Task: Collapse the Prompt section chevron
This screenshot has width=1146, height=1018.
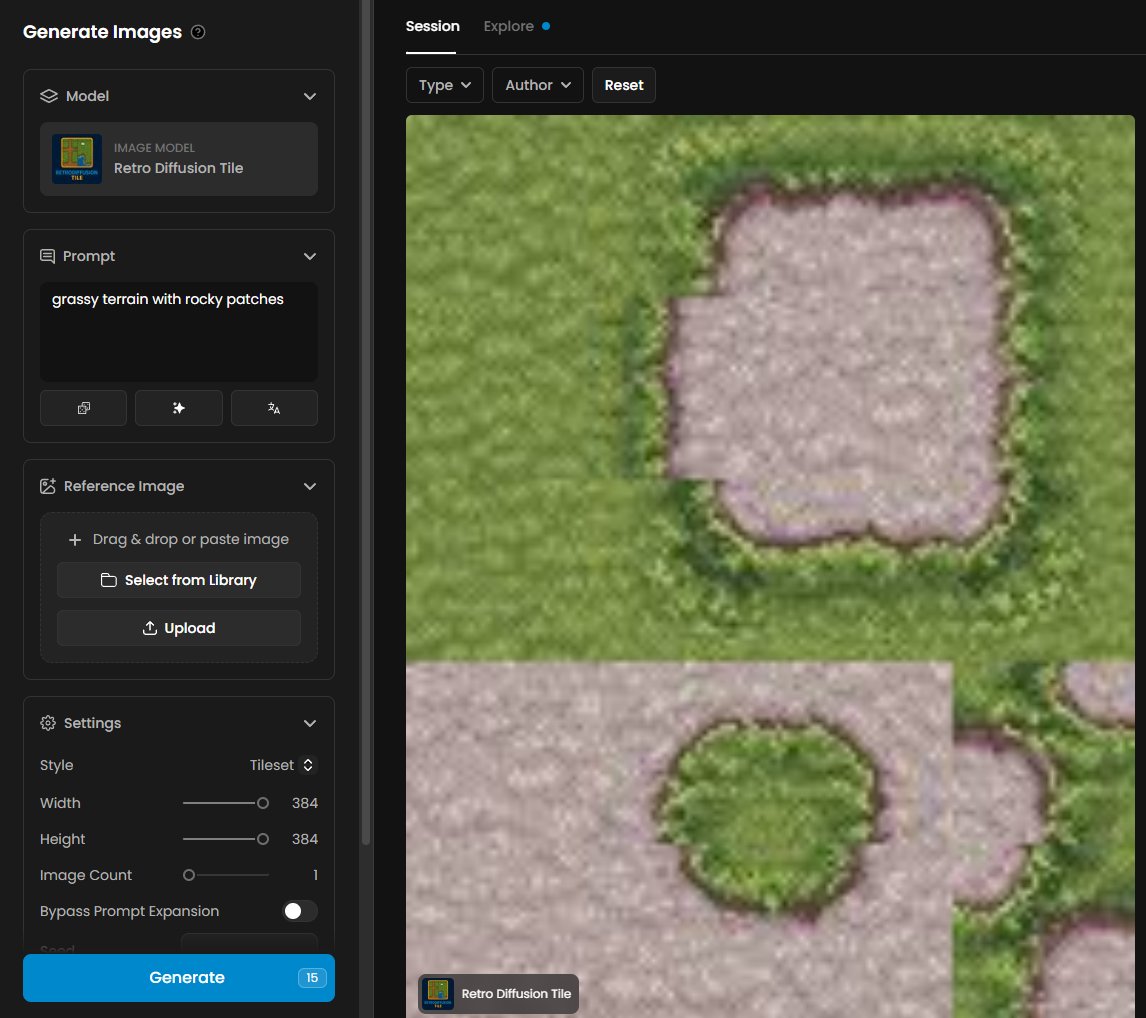Action: point(310,256)
